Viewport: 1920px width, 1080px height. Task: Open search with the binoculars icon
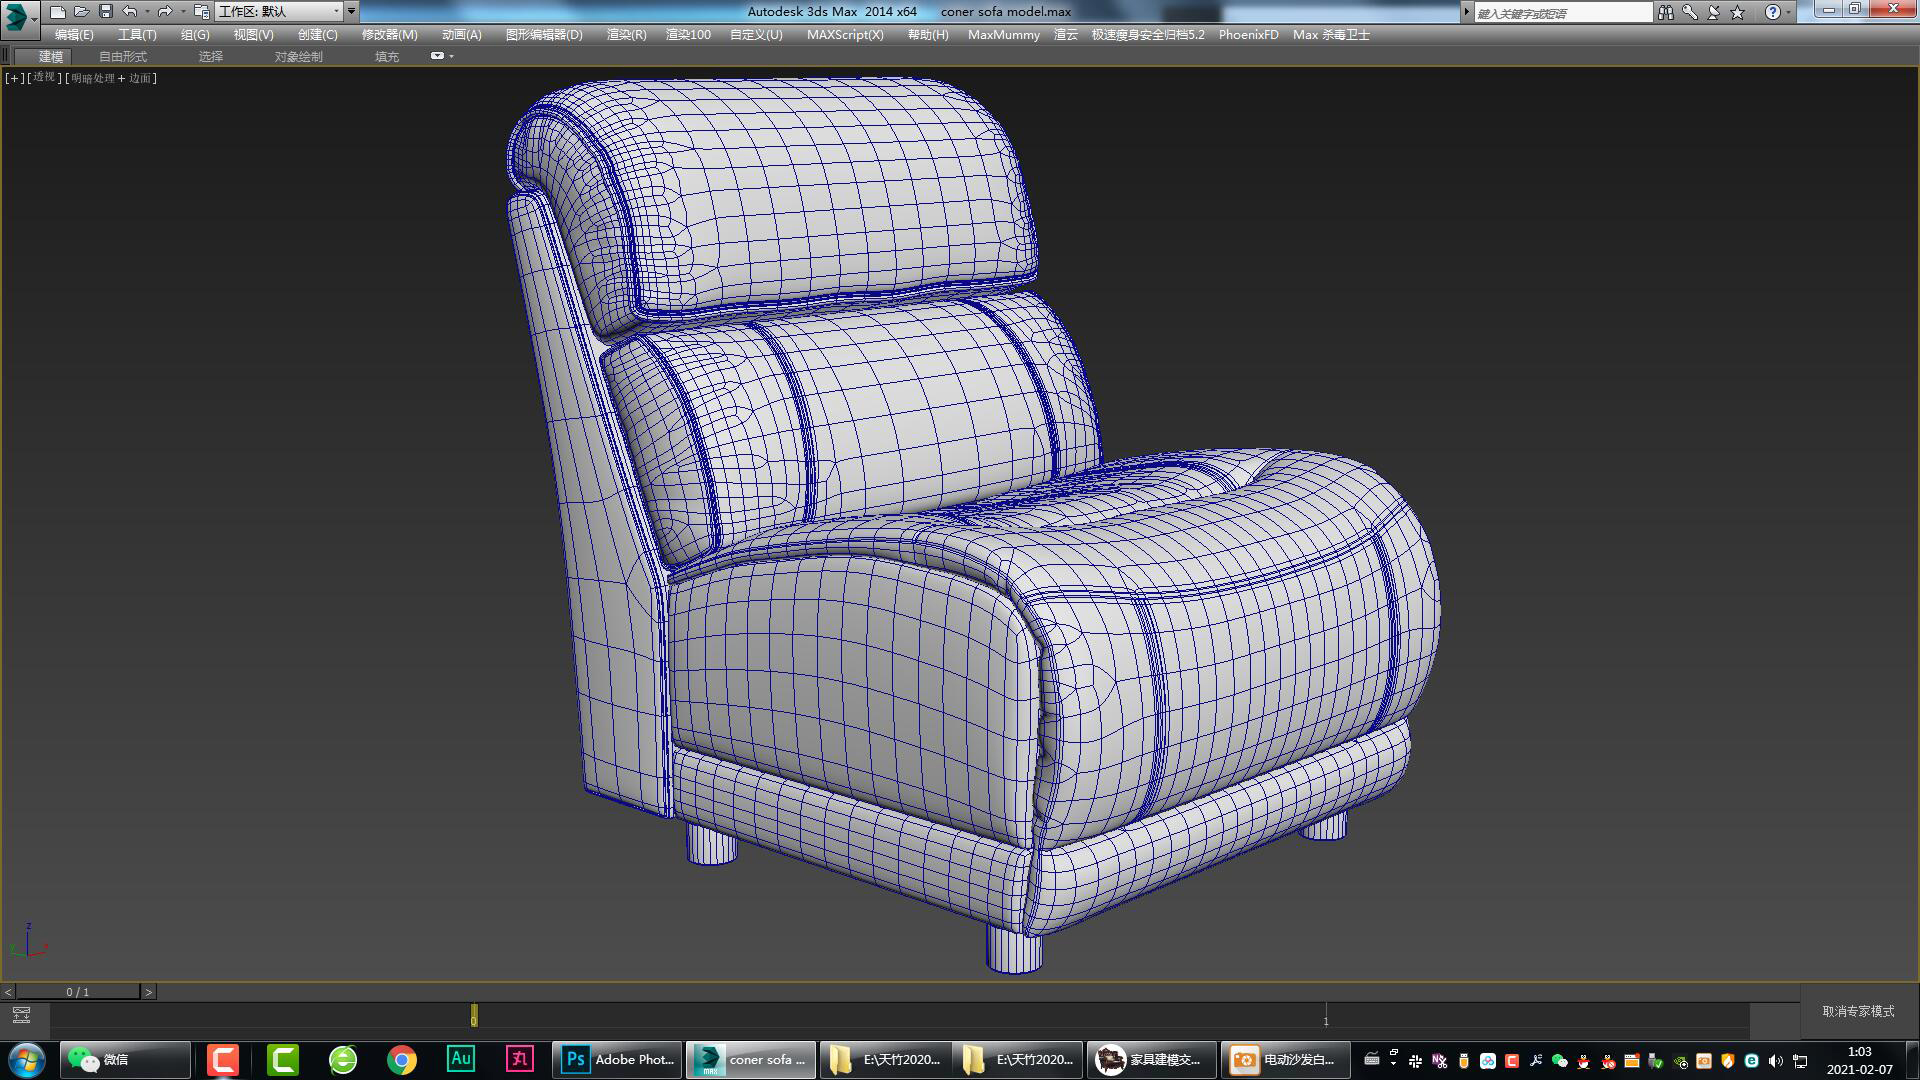[x=1667, y=12]
